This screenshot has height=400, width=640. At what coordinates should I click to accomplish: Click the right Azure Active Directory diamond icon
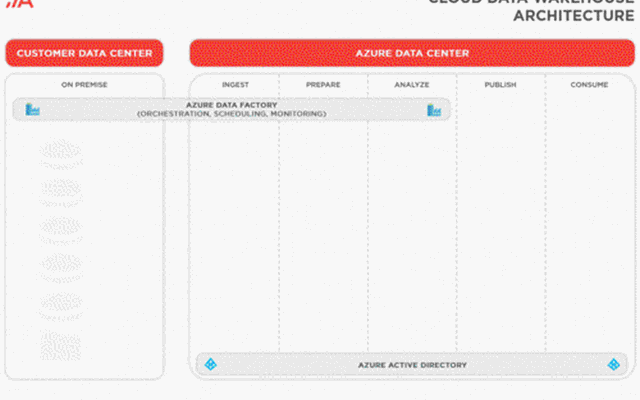(613, 364)
